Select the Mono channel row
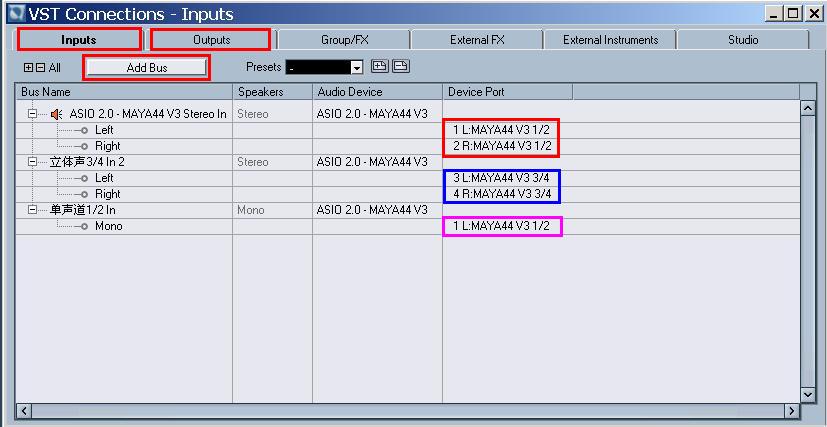Screen dimensions: 827x427 (x=109, y=226)
